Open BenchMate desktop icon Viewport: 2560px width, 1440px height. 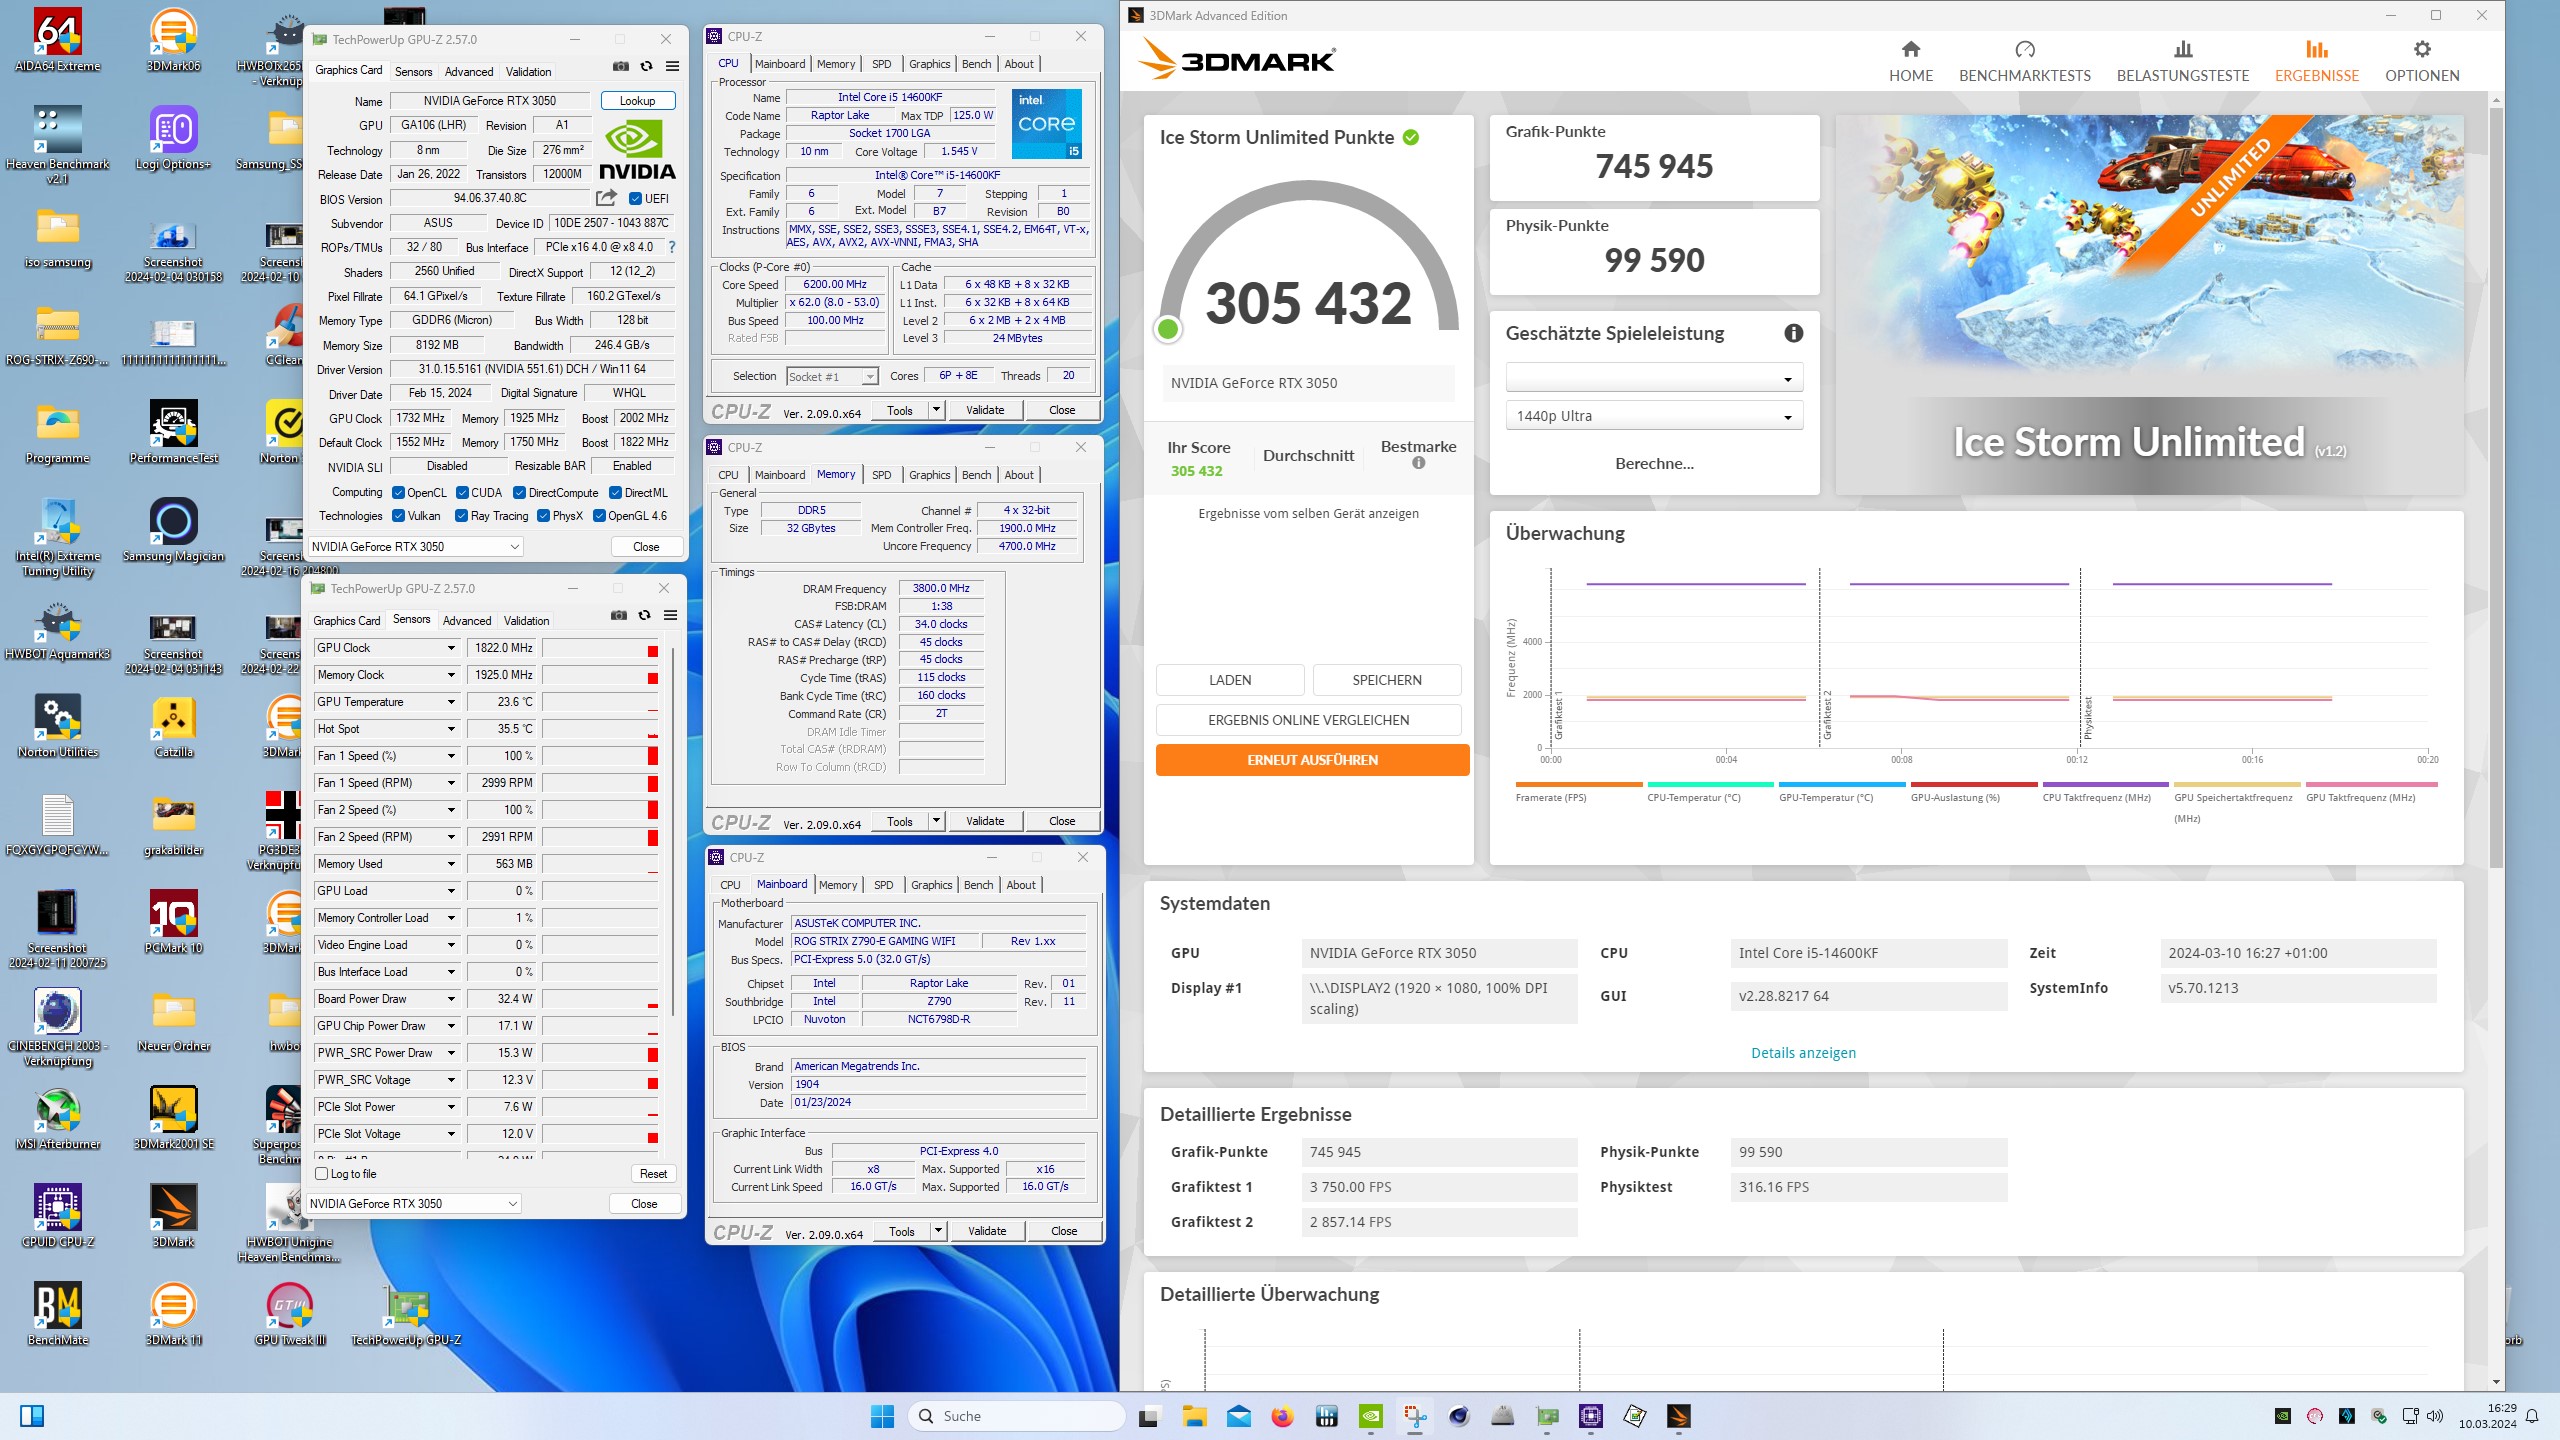[x=58, y=1314]
